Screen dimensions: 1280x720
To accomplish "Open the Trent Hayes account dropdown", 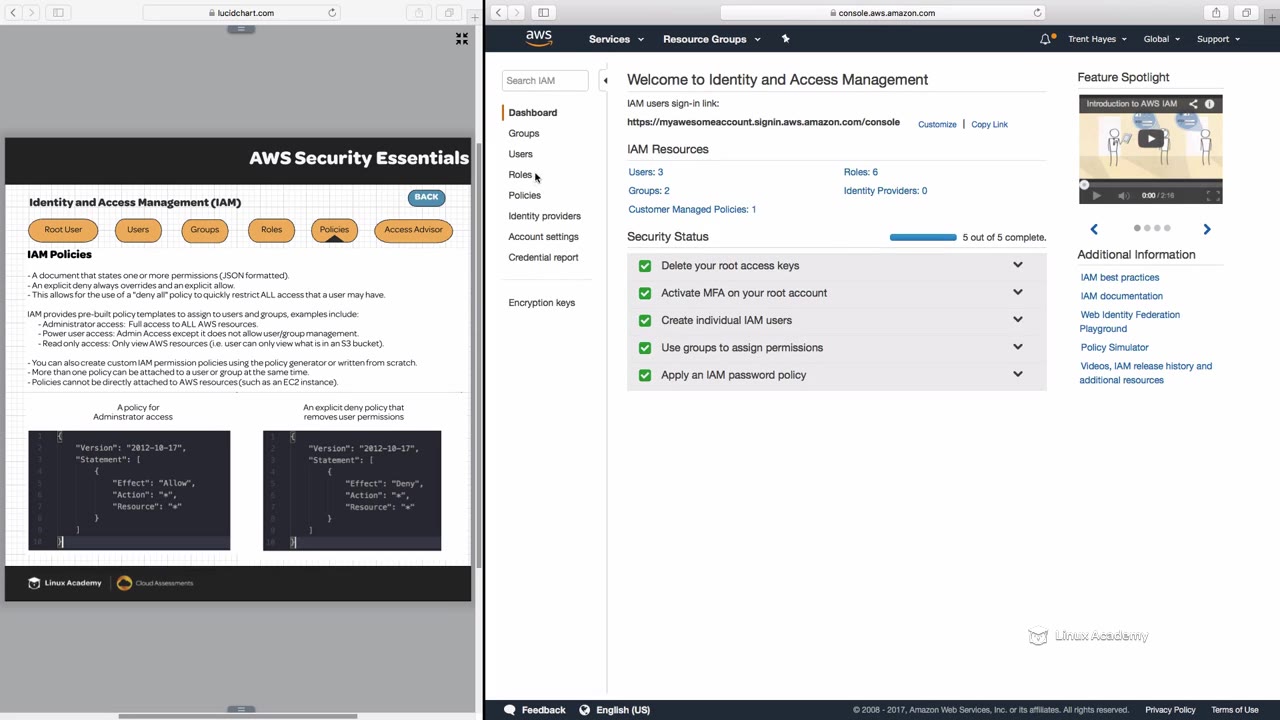I will click(x=1097, y=39).
